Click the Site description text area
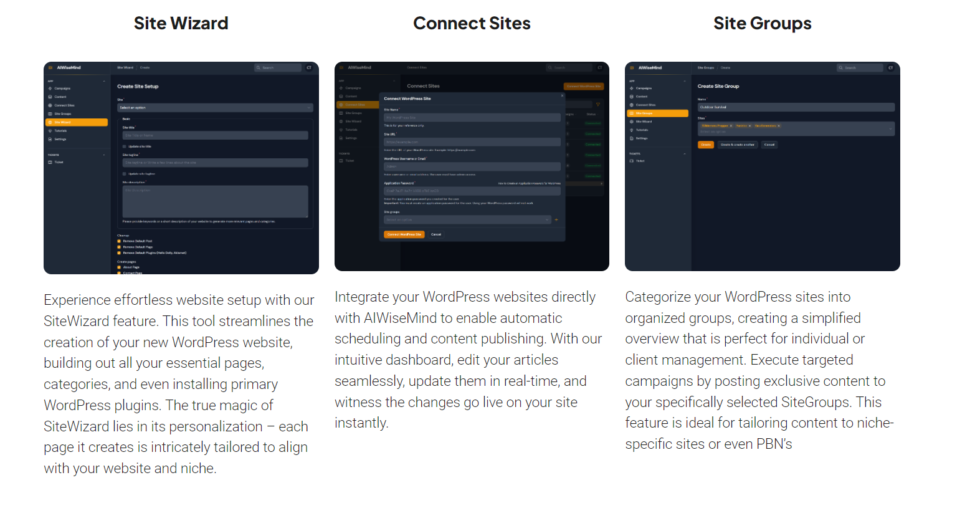 tap(215, 202)
